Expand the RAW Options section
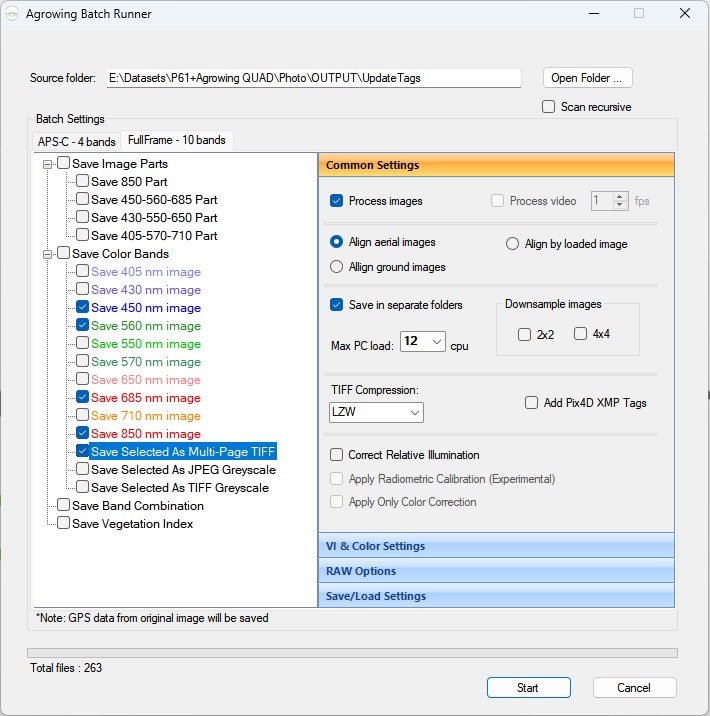This screenshot has width=710, height=716. coord(496,571)
